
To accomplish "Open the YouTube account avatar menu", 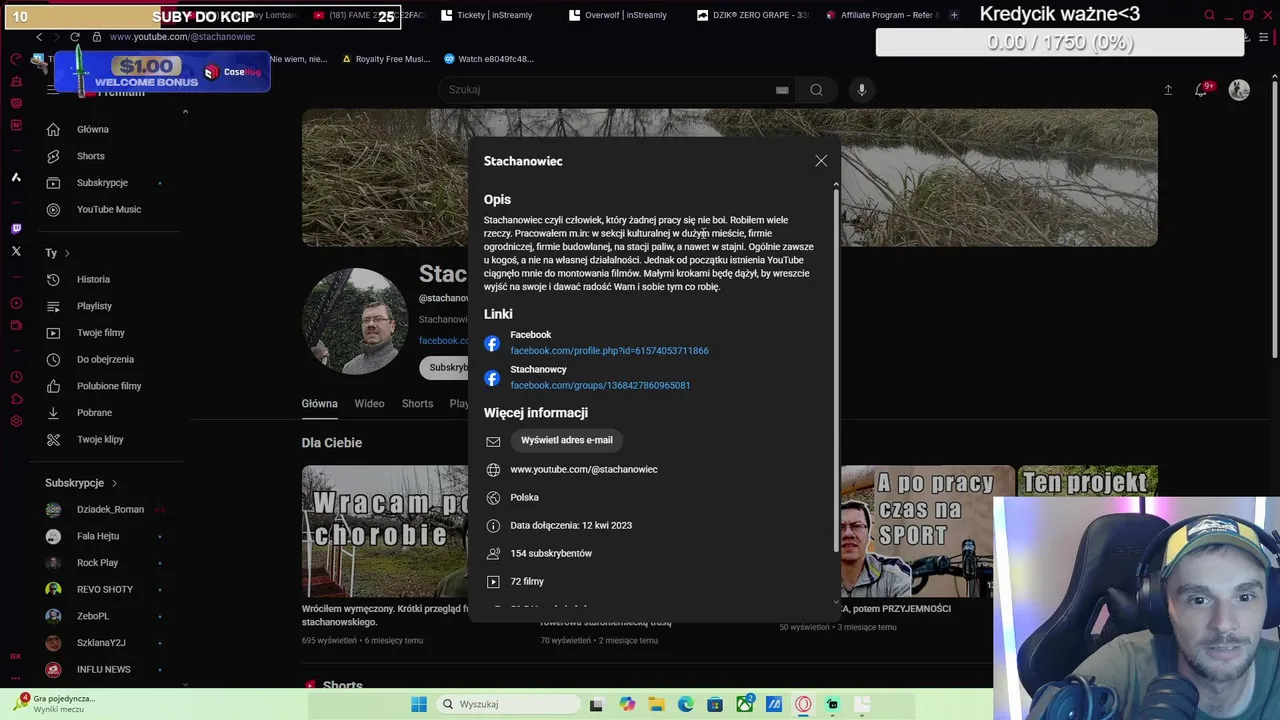I will point(1239,90).
